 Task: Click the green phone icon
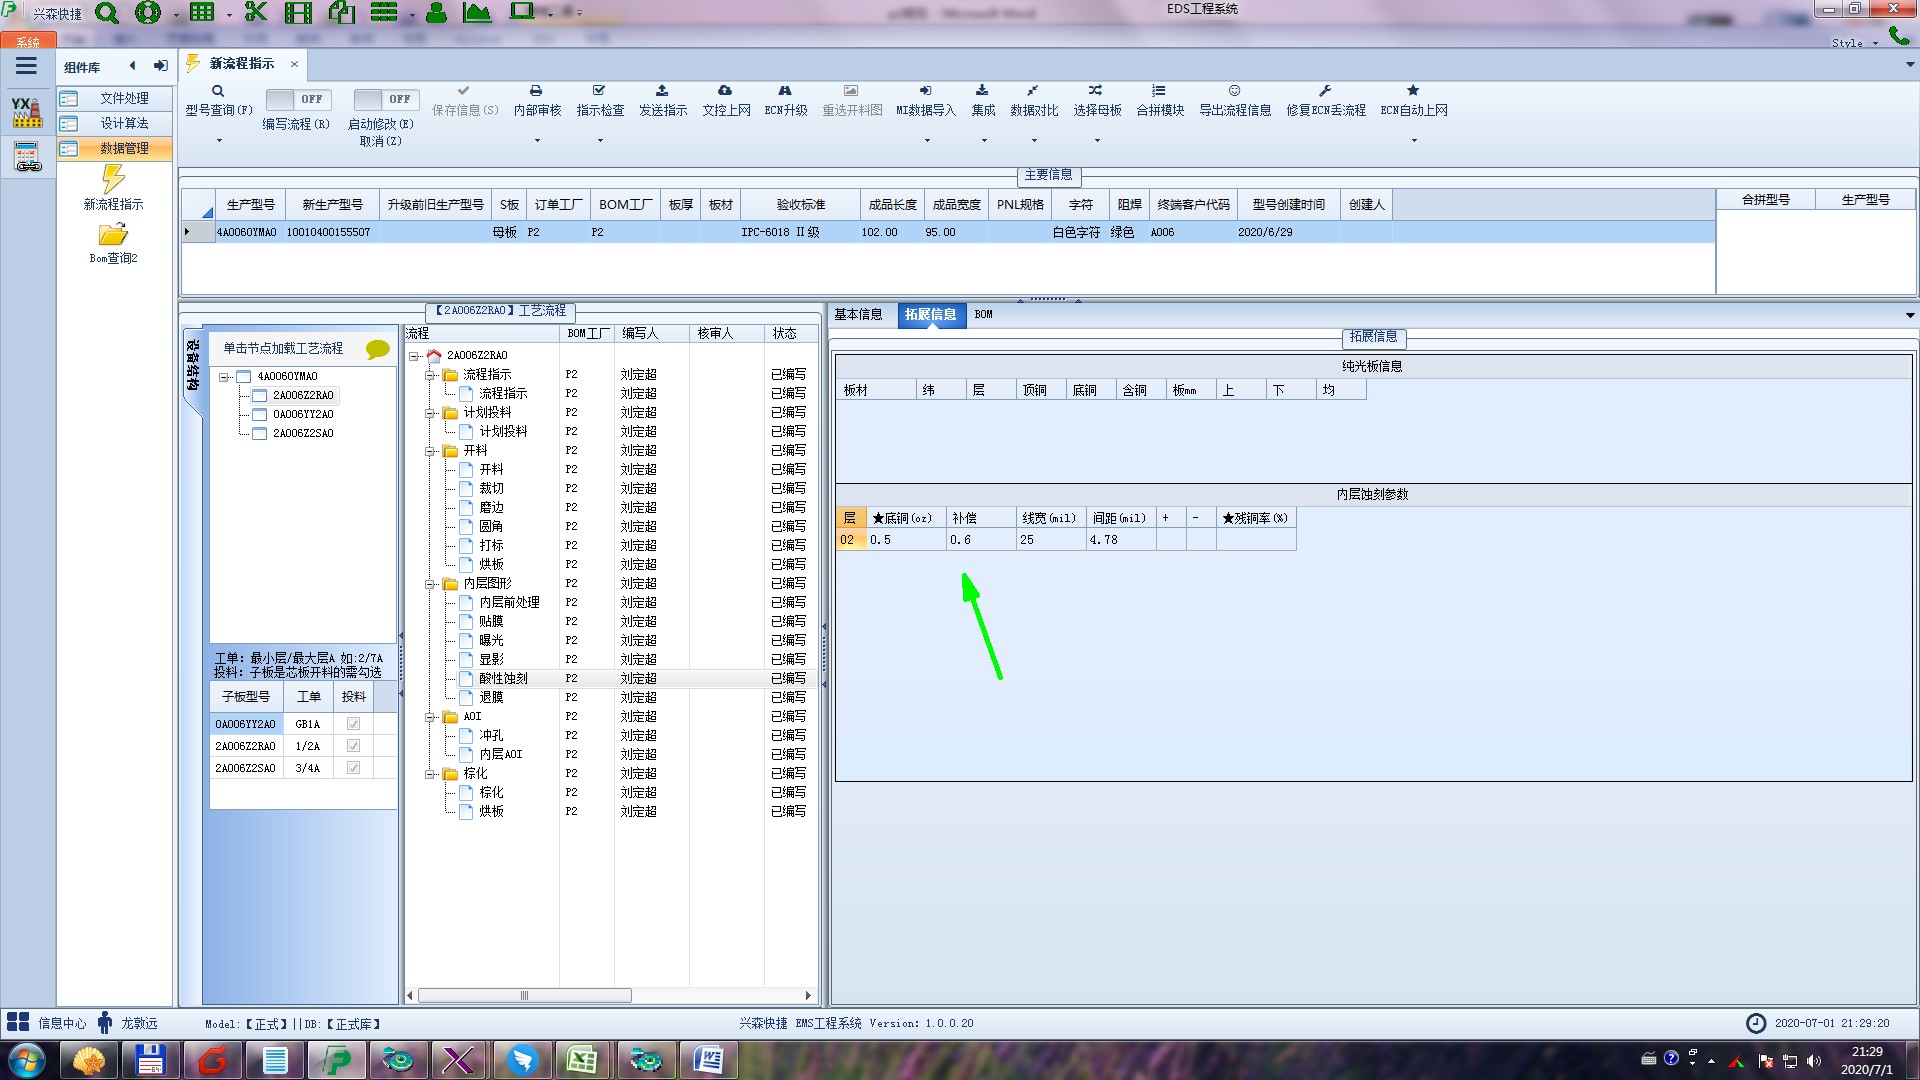tap(1898, 36)
